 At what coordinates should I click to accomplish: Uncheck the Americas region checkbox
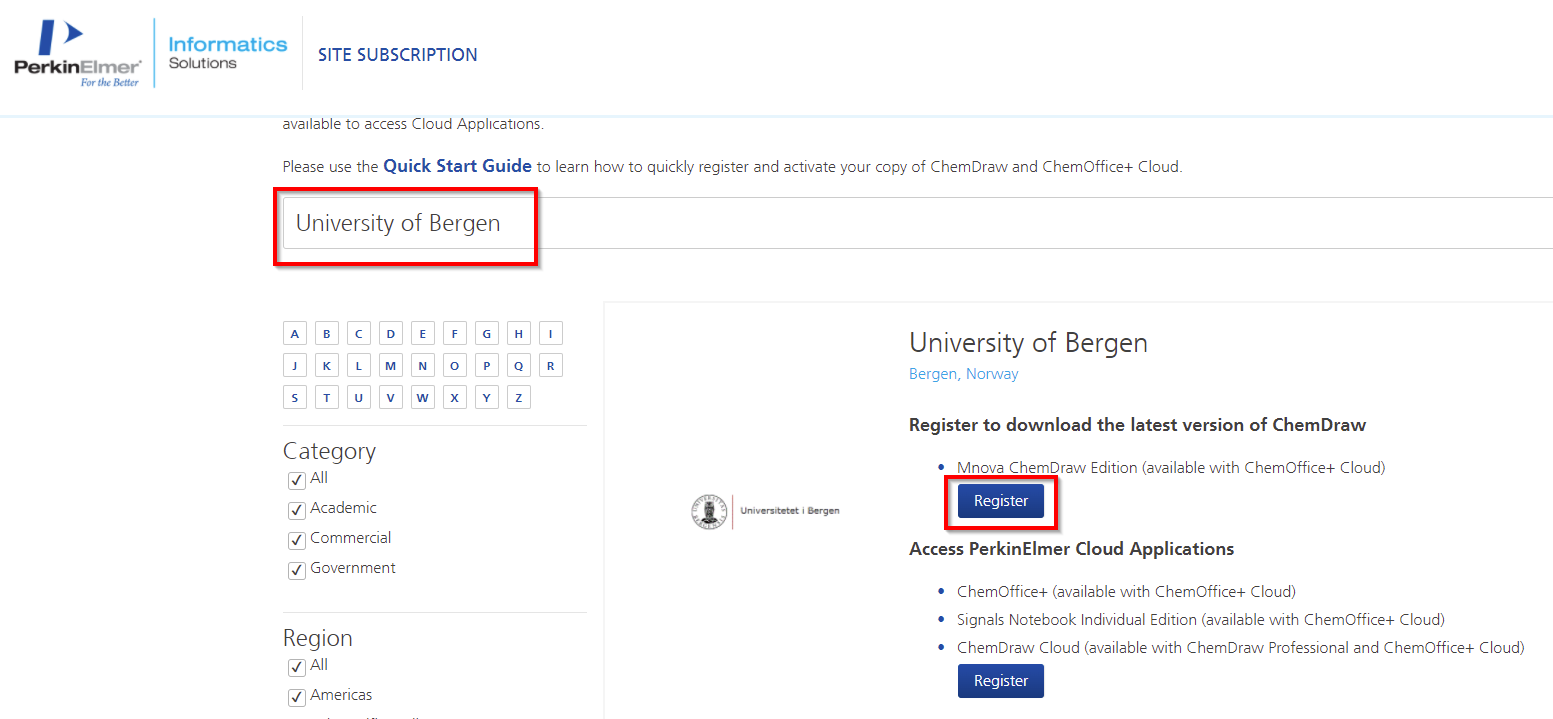point(296,697)
